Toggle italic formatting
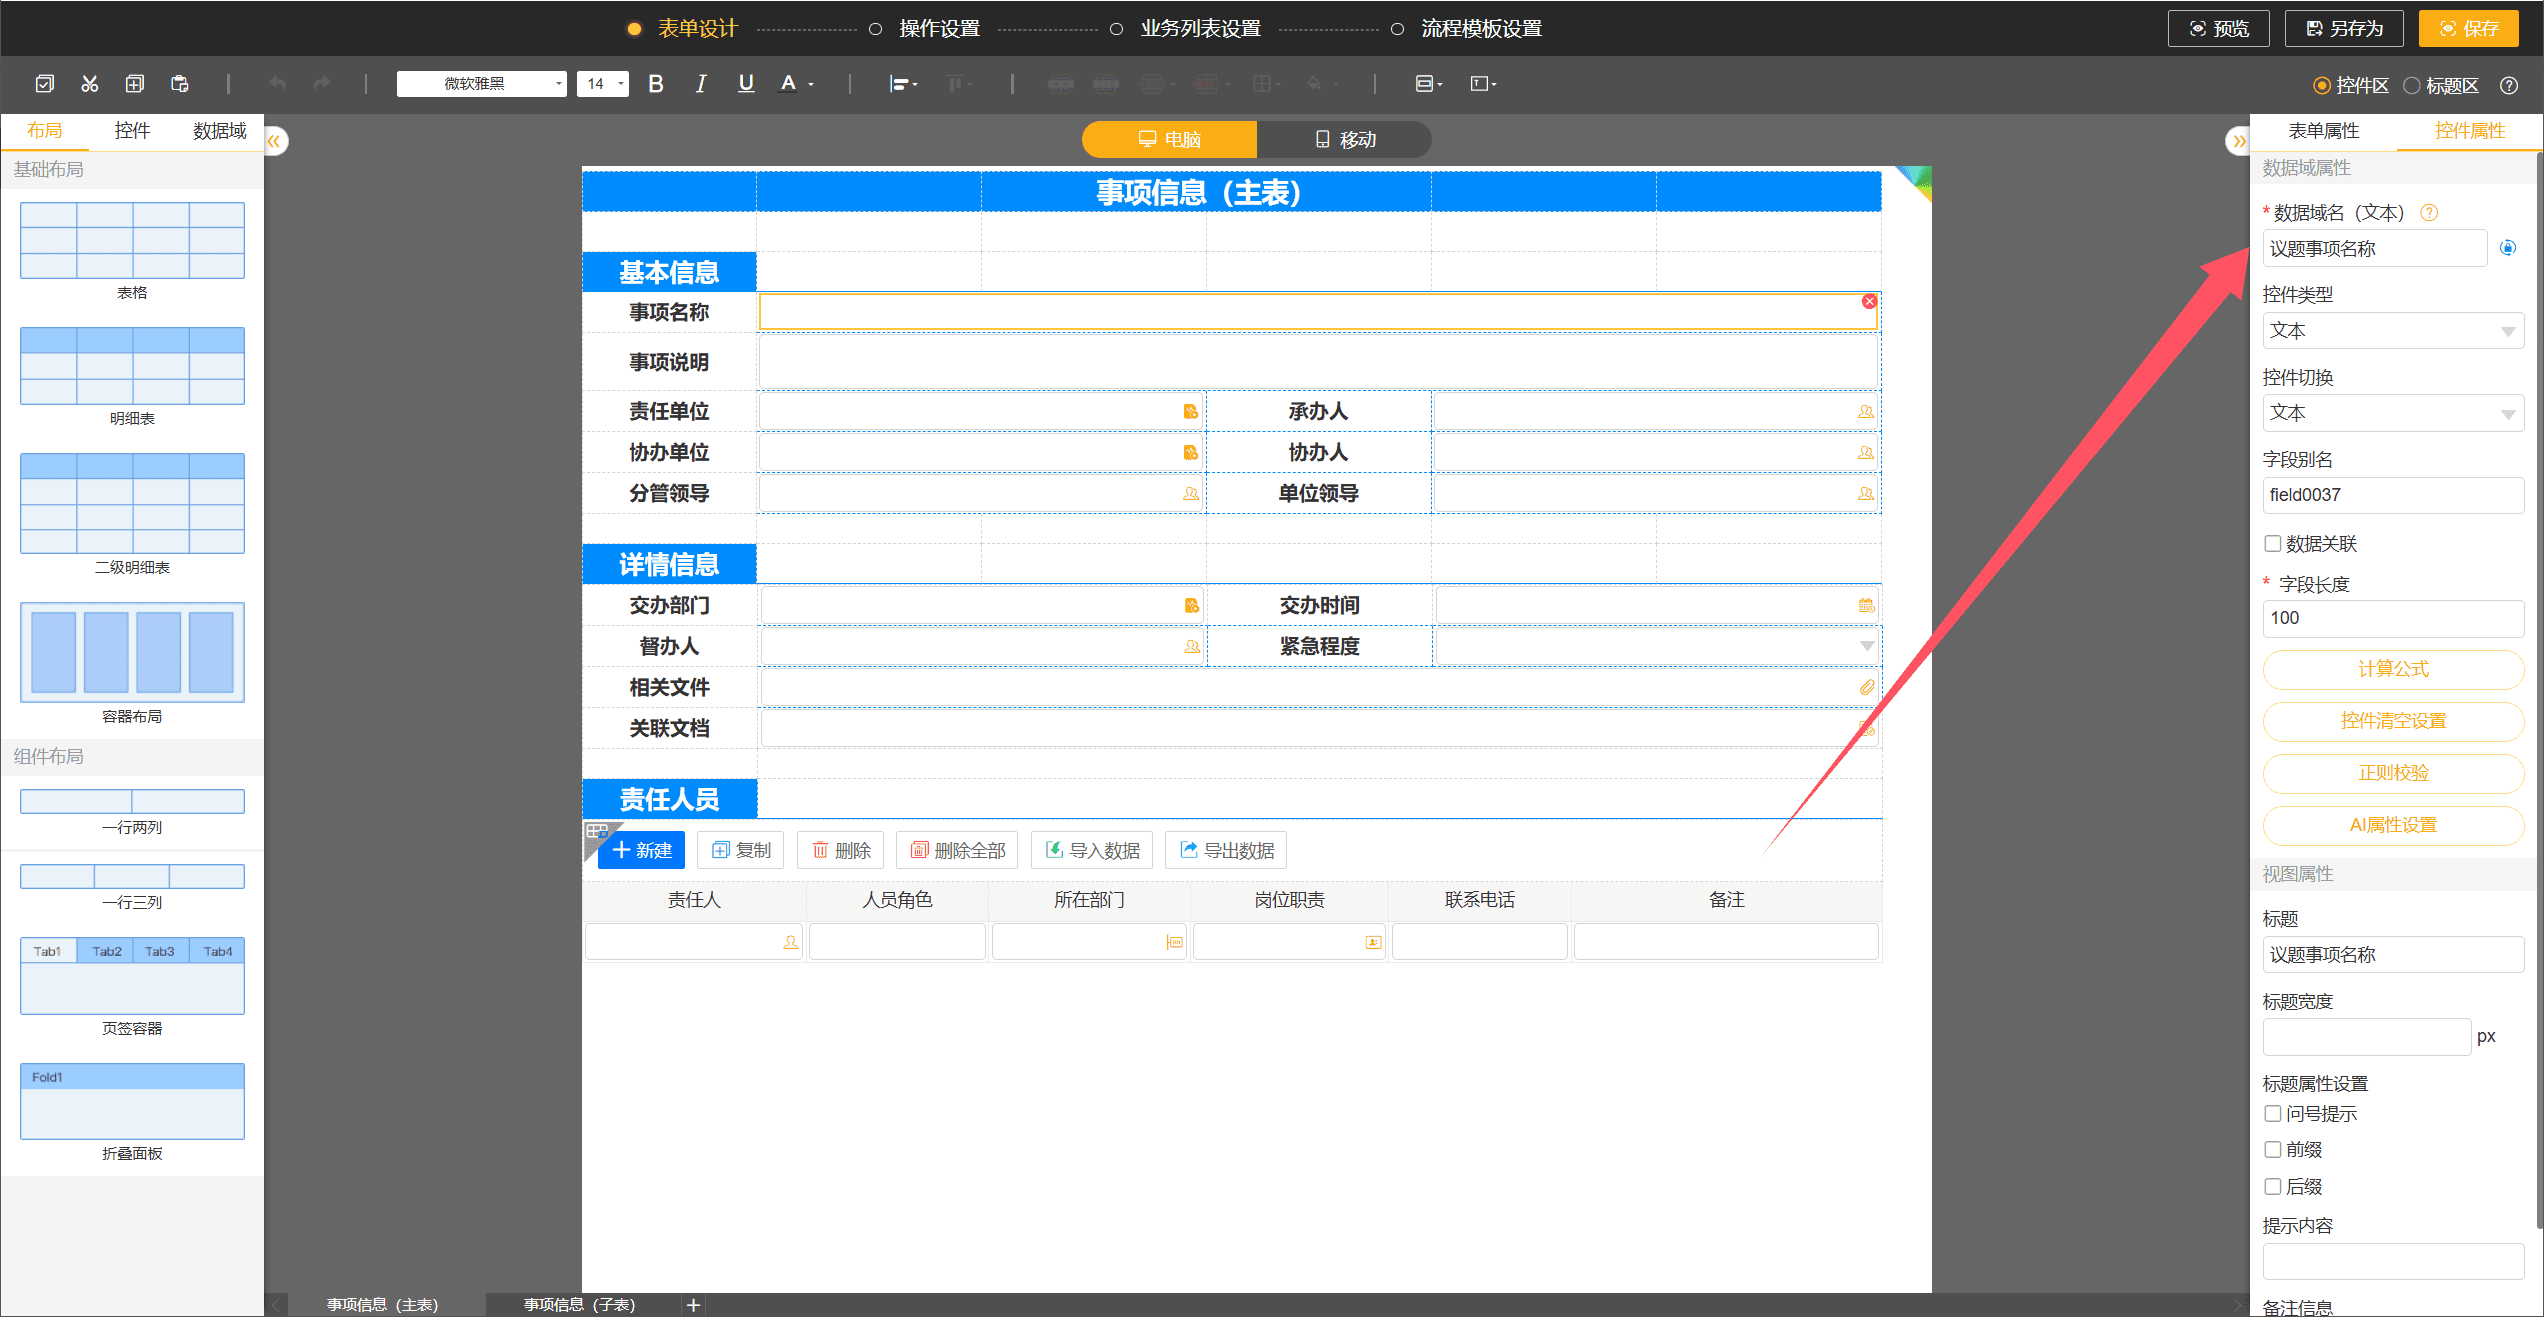This screenshot has width=2544, height=1317. [x=701, y=84]
